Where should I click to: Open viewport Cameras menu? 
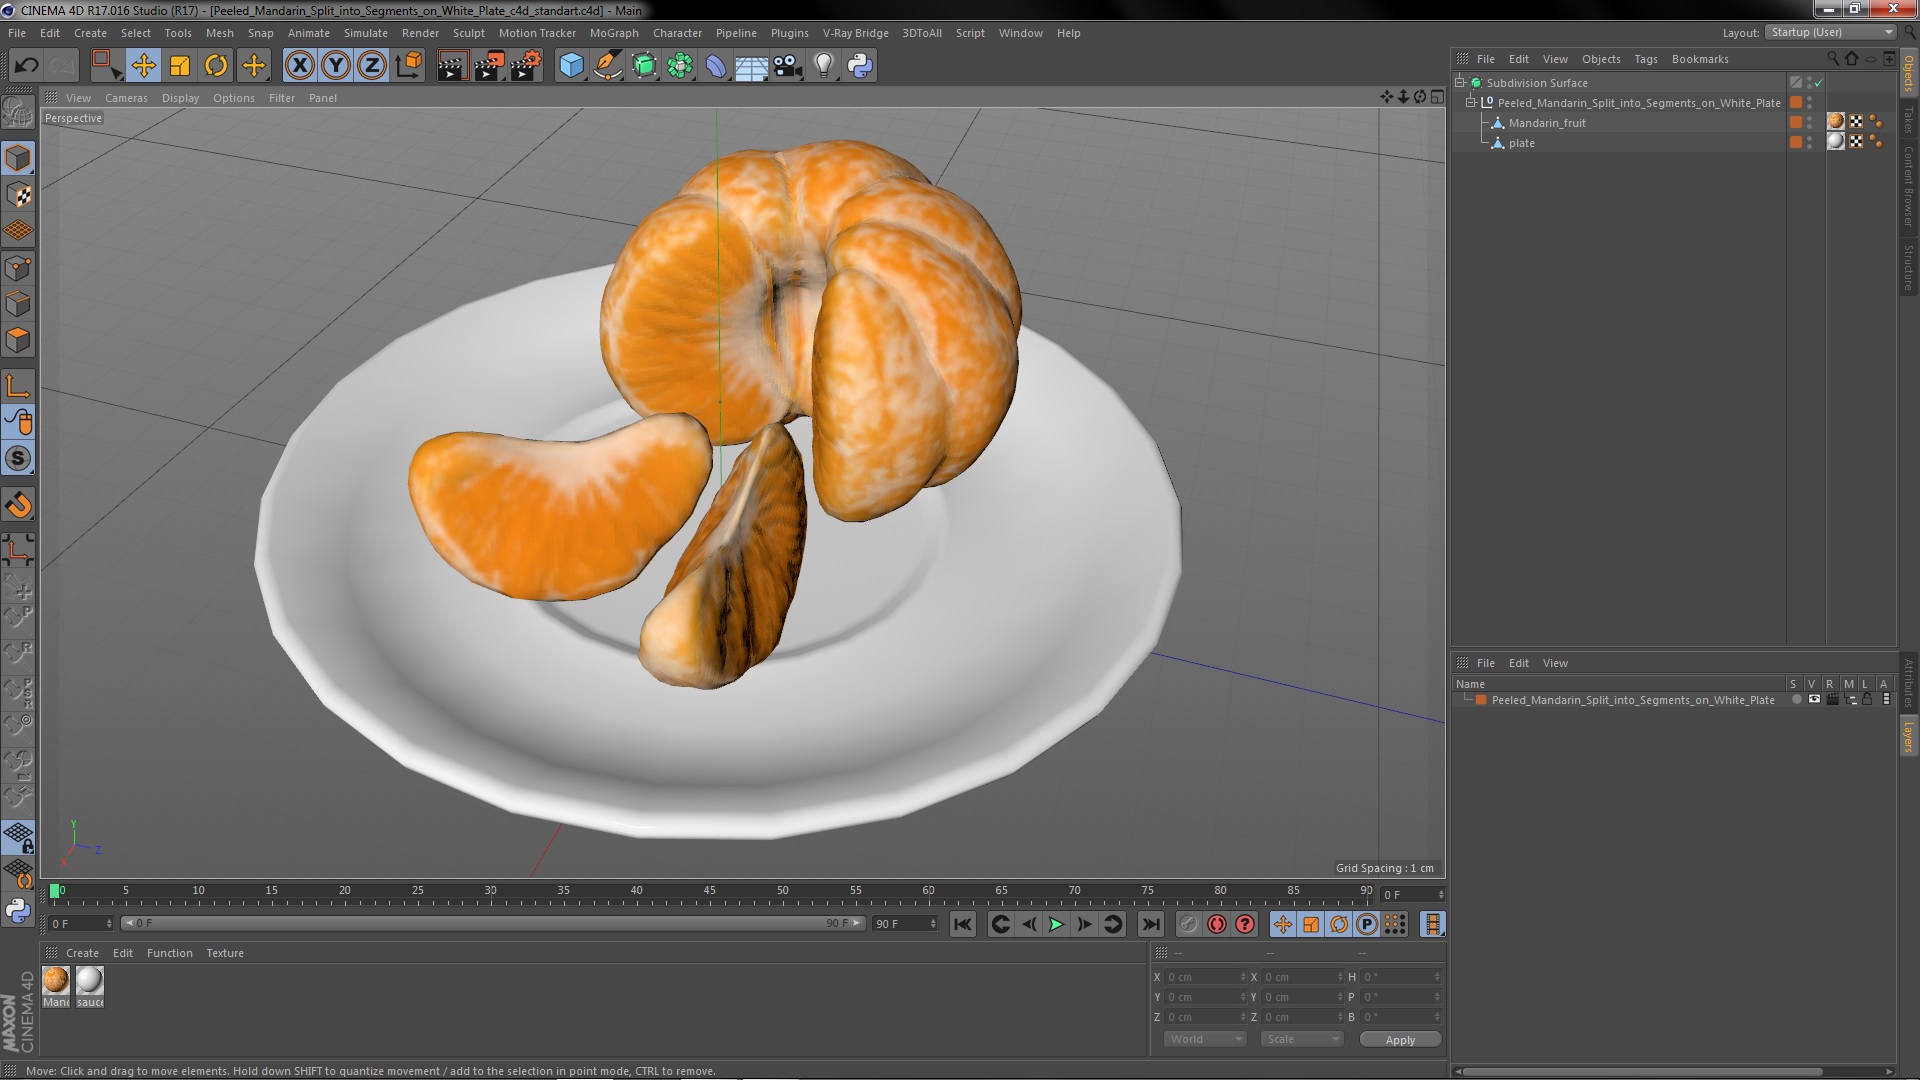point(126,98)
